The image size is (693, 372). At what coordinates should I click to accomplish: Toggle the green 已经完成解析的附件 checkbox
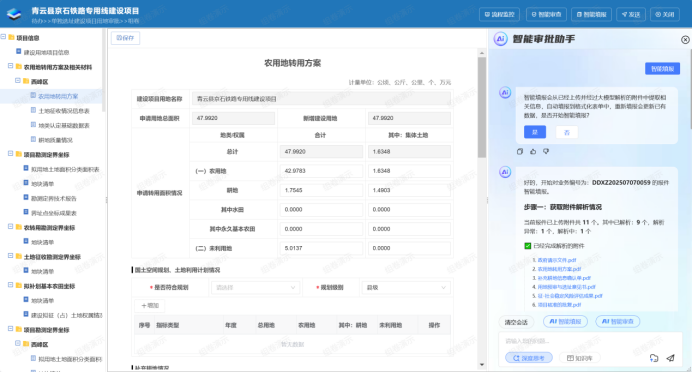coord(527,246)
